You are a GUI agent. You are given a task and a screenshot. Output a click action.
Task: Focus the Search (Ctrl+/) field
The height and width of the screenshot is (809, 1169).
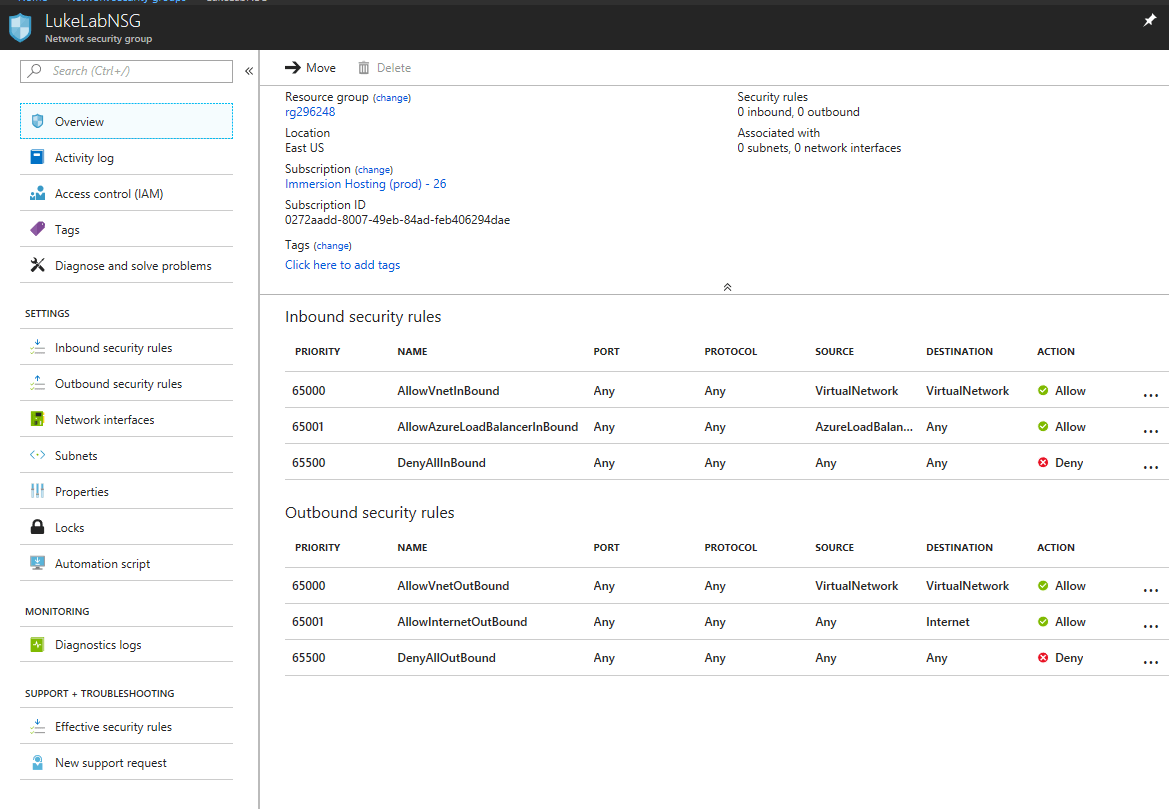[x=126, y=71]
